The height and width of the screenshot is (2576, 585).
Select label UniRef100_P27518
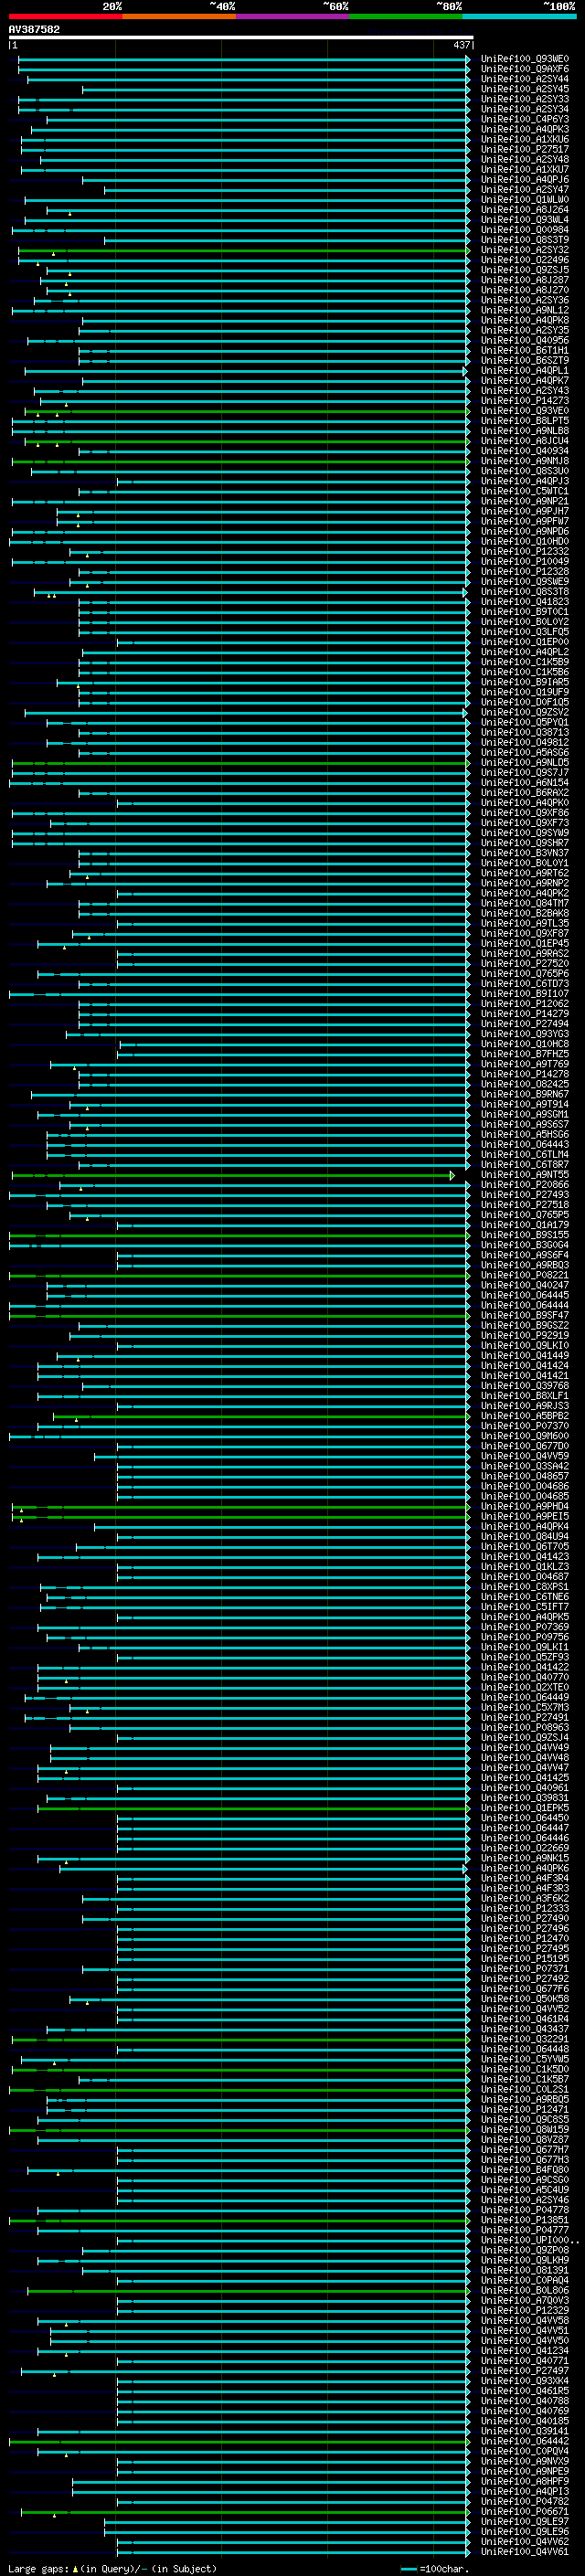[x=524, y=1205]
